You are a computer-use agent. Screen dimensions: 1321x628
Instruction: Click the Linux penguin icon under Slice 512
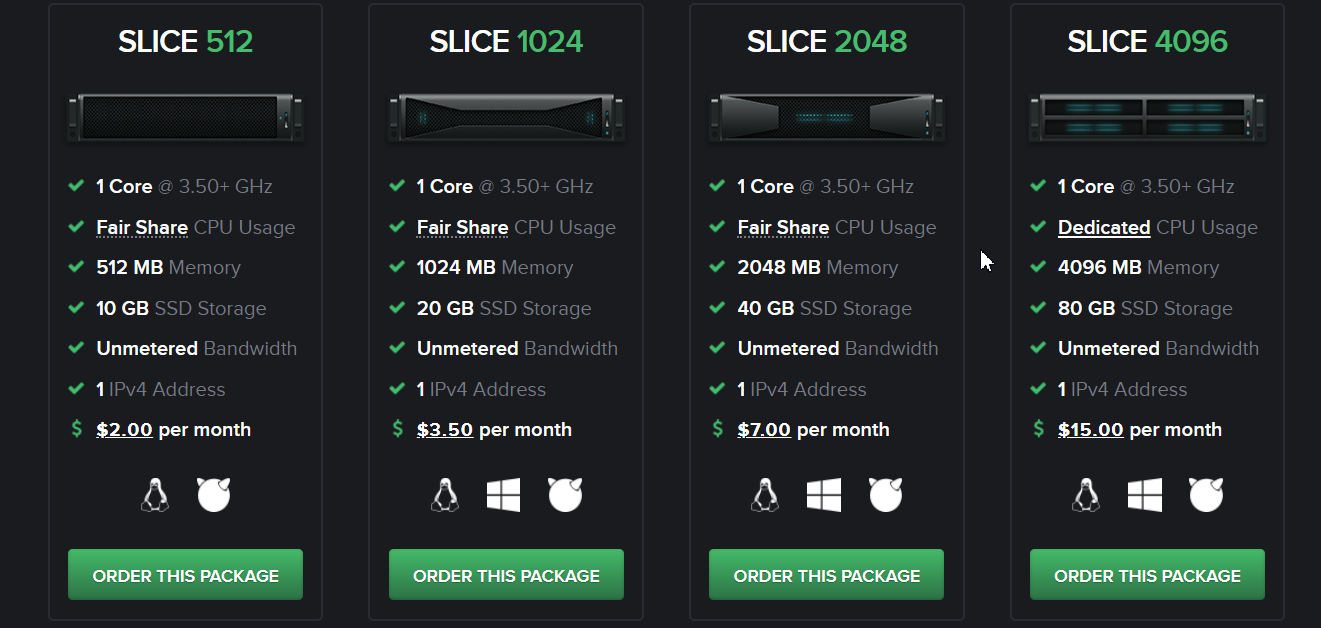tap(154, 494)
